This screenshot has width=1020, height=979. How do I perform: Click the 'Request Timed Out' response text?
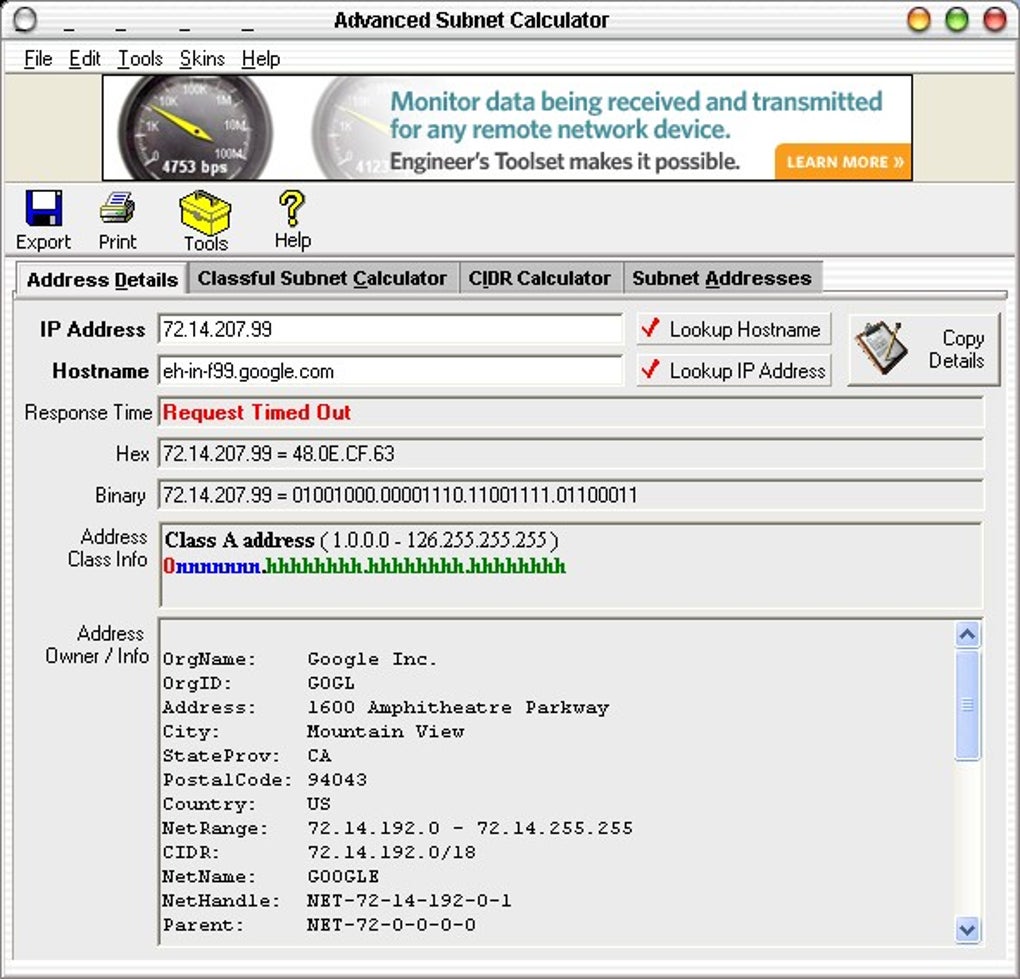click(x=256, y=412)
